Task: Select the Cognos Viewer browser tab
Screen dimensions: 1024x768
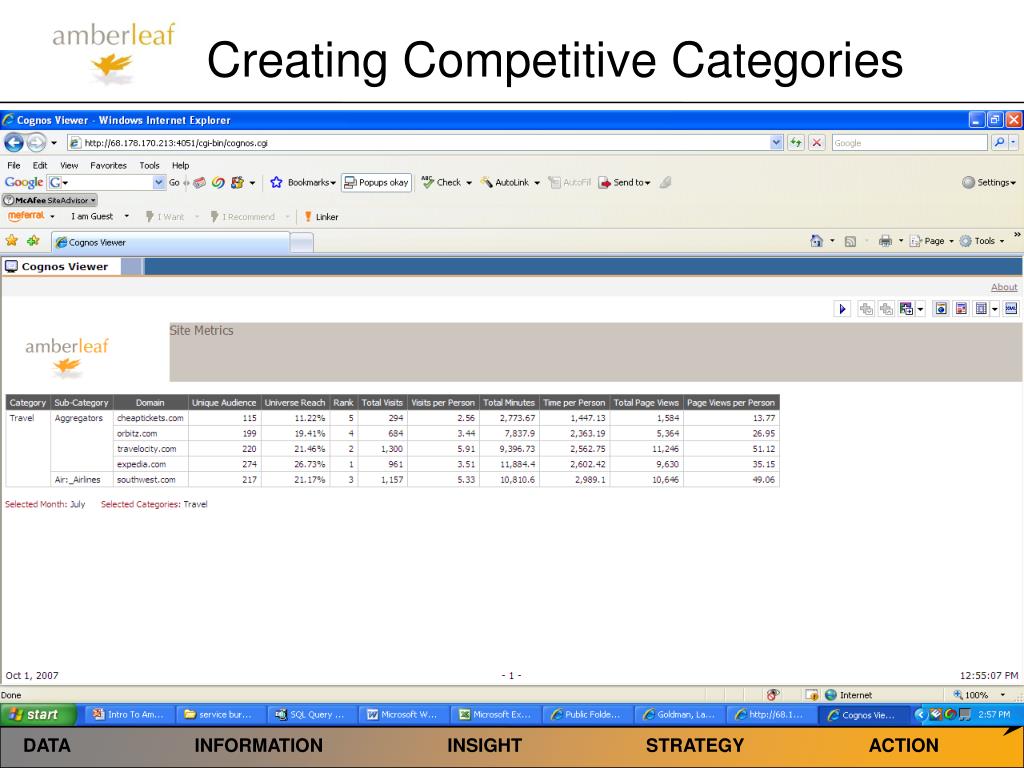Action: [170, 242]
